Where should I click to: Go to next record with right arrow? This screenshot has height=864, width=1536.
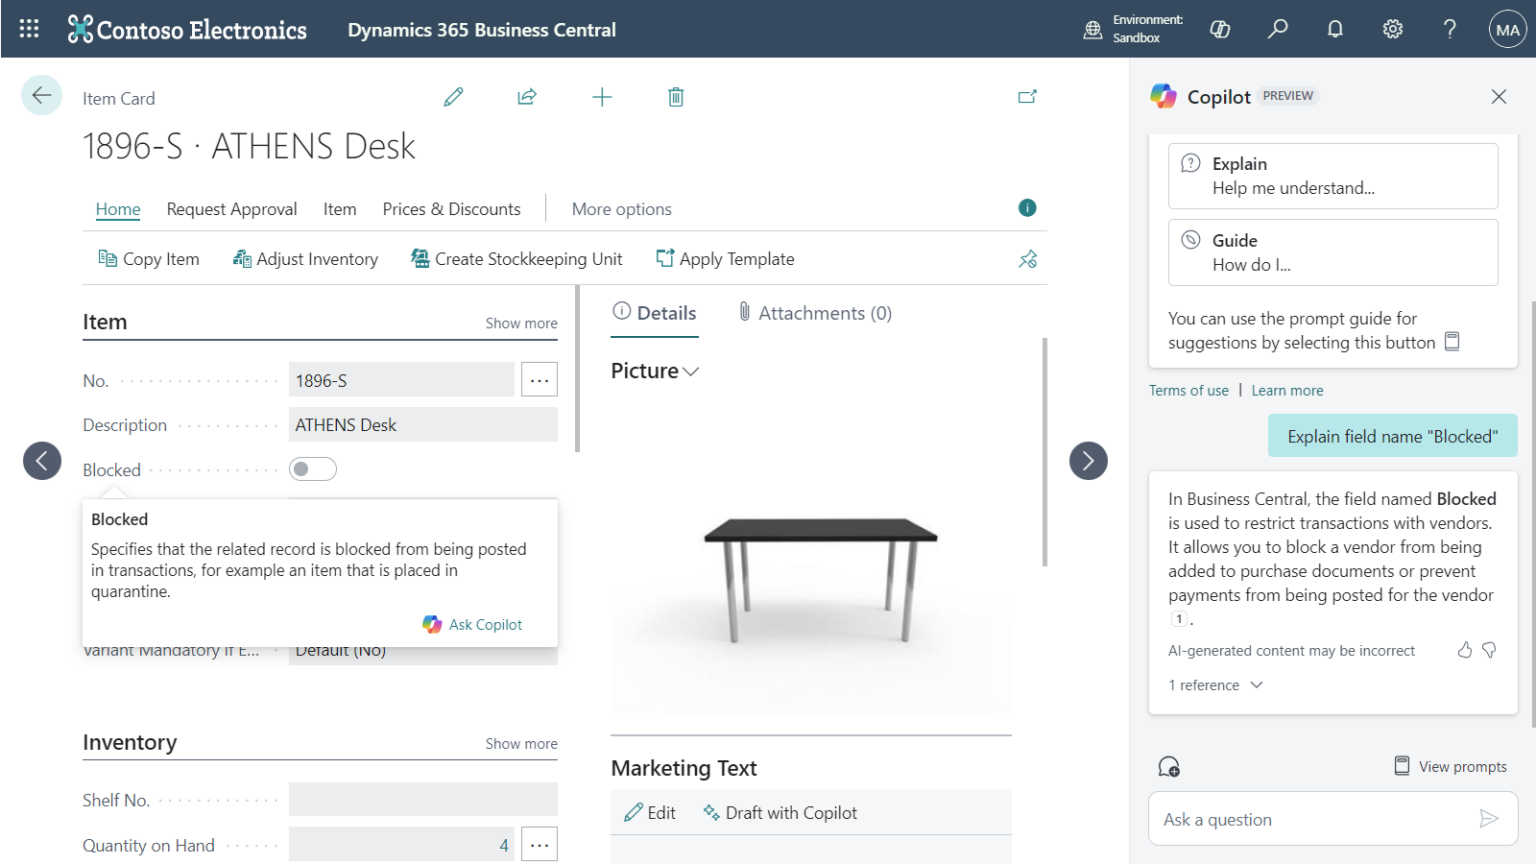click(x=1088, y=461)
